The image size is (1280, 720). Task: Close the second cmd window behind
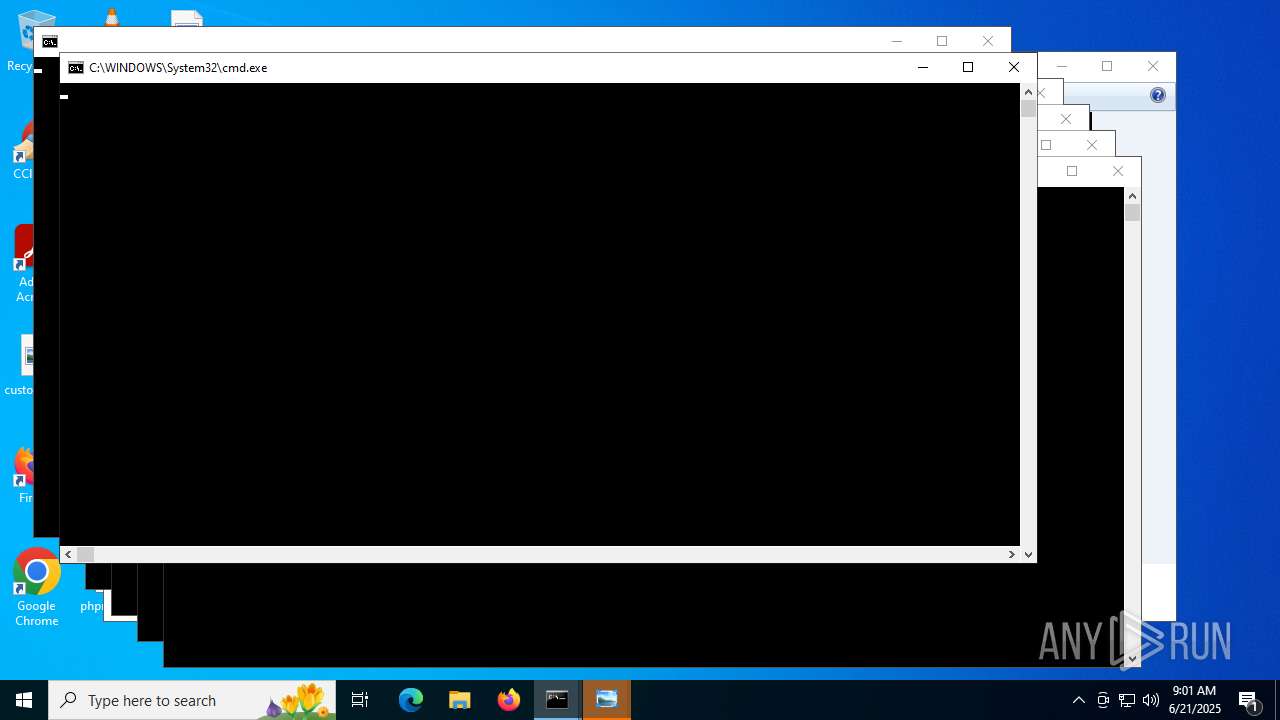tap(987, 41)
